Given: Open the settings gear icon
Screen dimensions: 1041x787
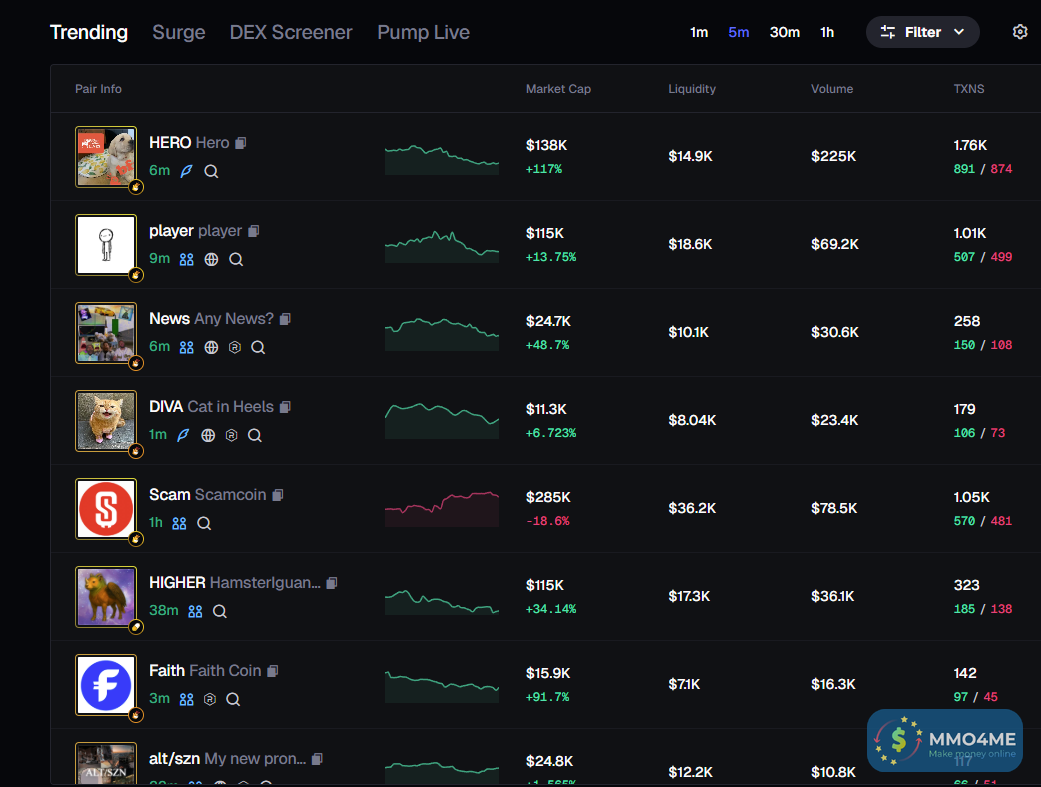Looking at the screenshot, I should pos(1020,32).
